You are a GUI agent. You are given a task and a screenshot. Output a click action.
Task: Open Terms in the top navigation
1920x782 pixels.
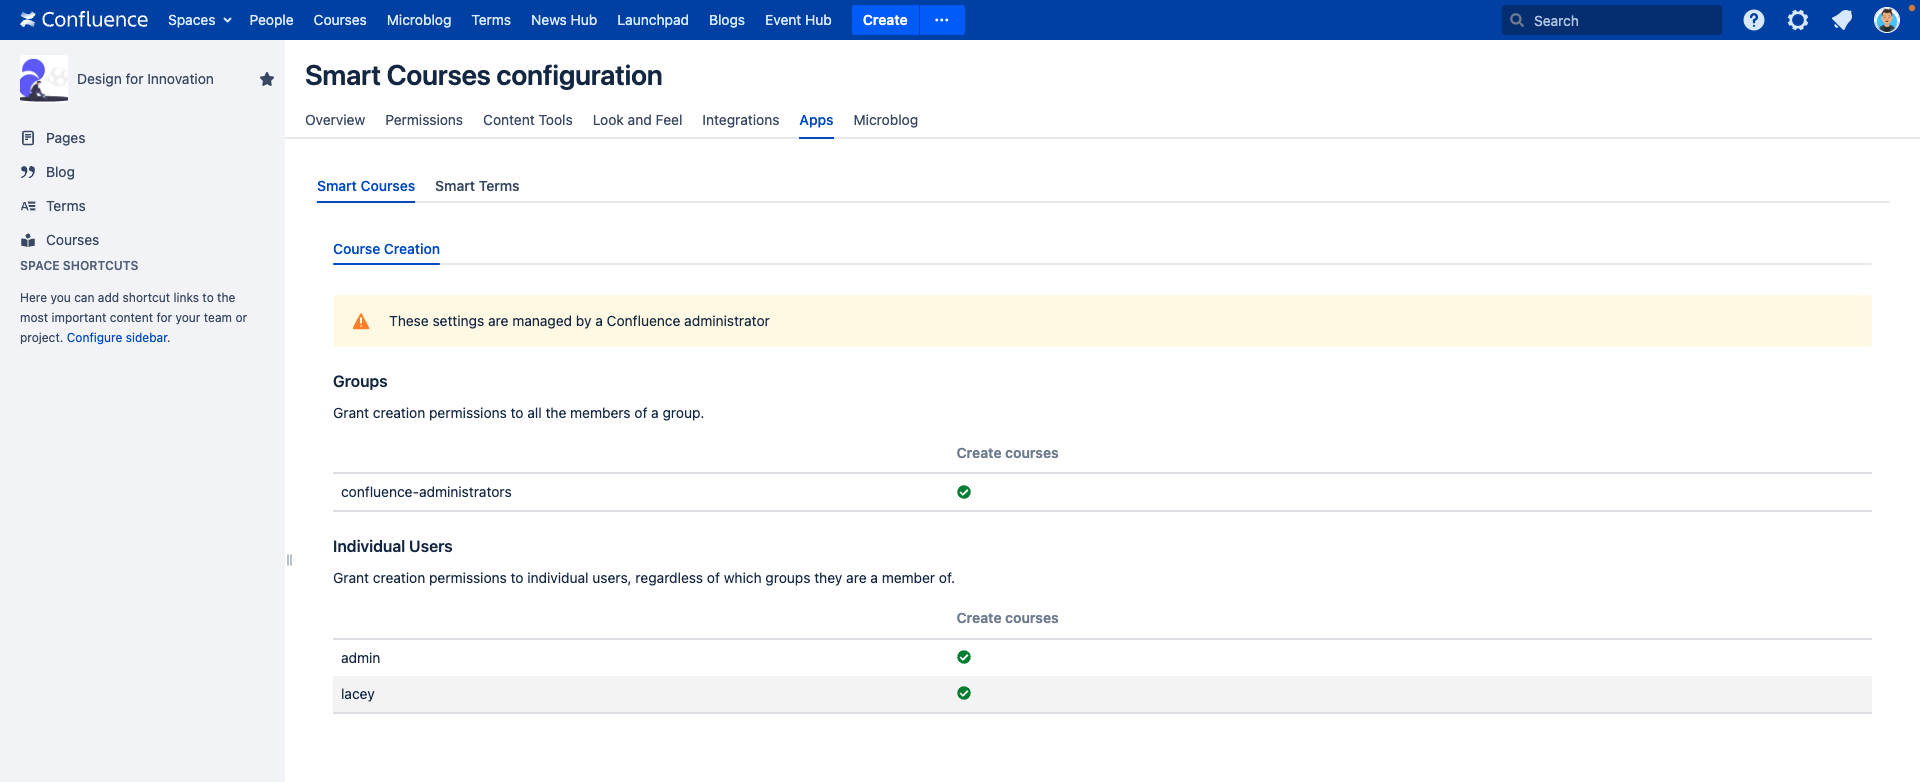click(491, 20)
